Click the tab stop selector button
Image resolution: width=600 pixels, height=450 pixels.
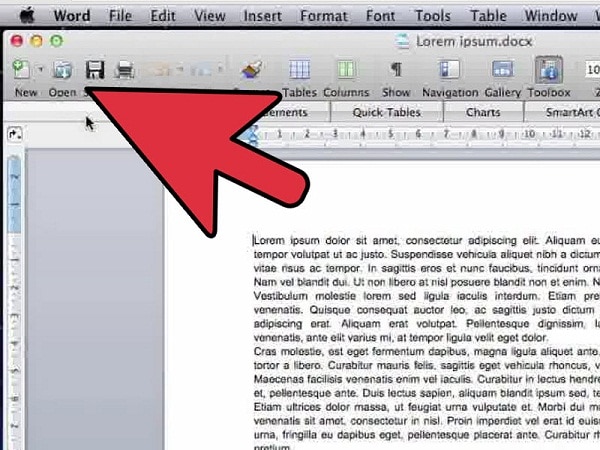(15, 134)
